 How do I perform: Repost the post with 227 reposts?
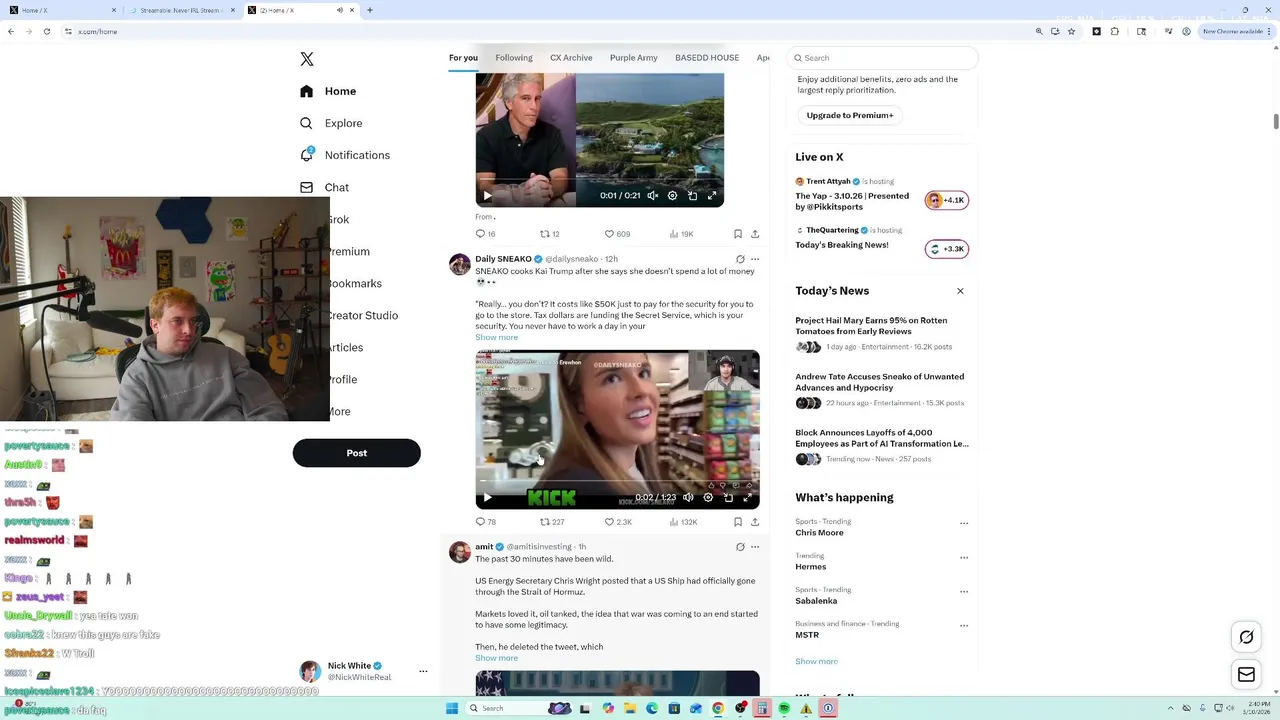click(x=552, y=522)
